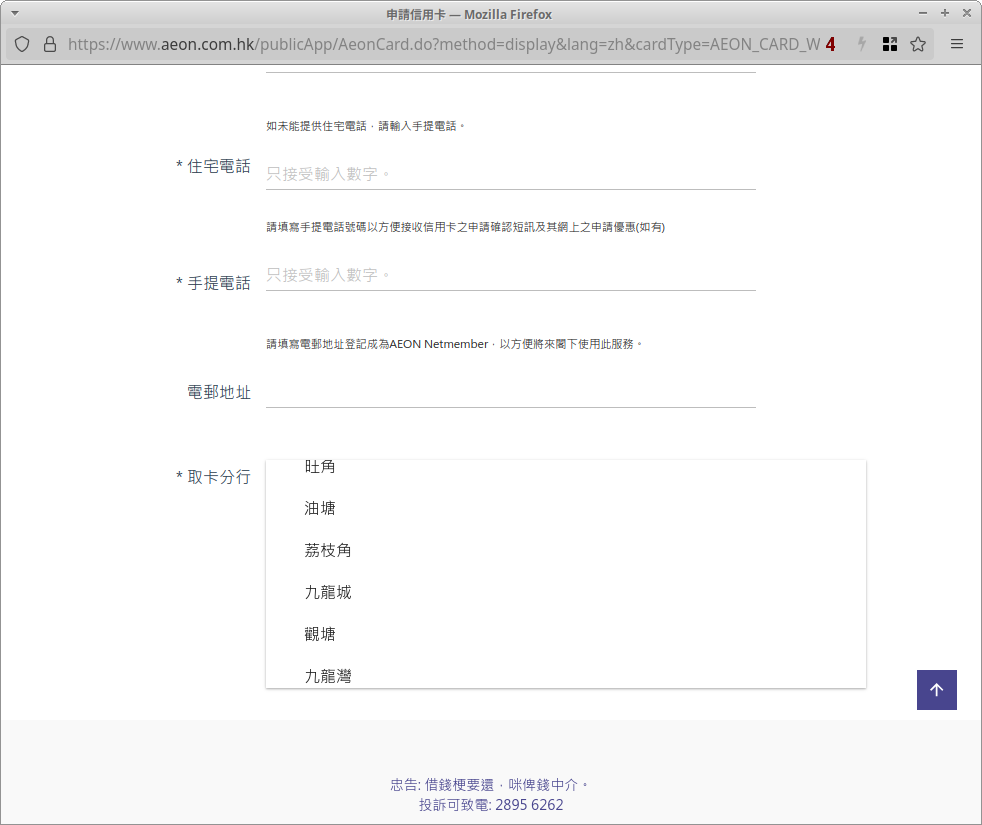The image size is (982, 825).
Task: Close the Firefox window
Action: 967,13
